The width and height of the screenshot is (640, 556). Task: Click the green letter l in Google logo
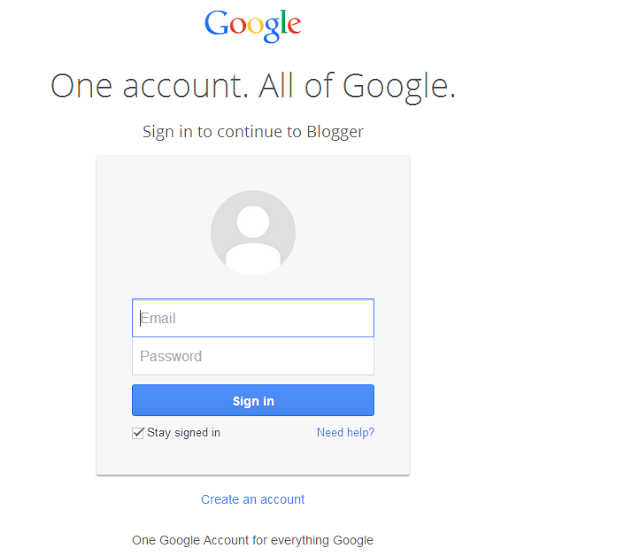[x=282, y=22]
